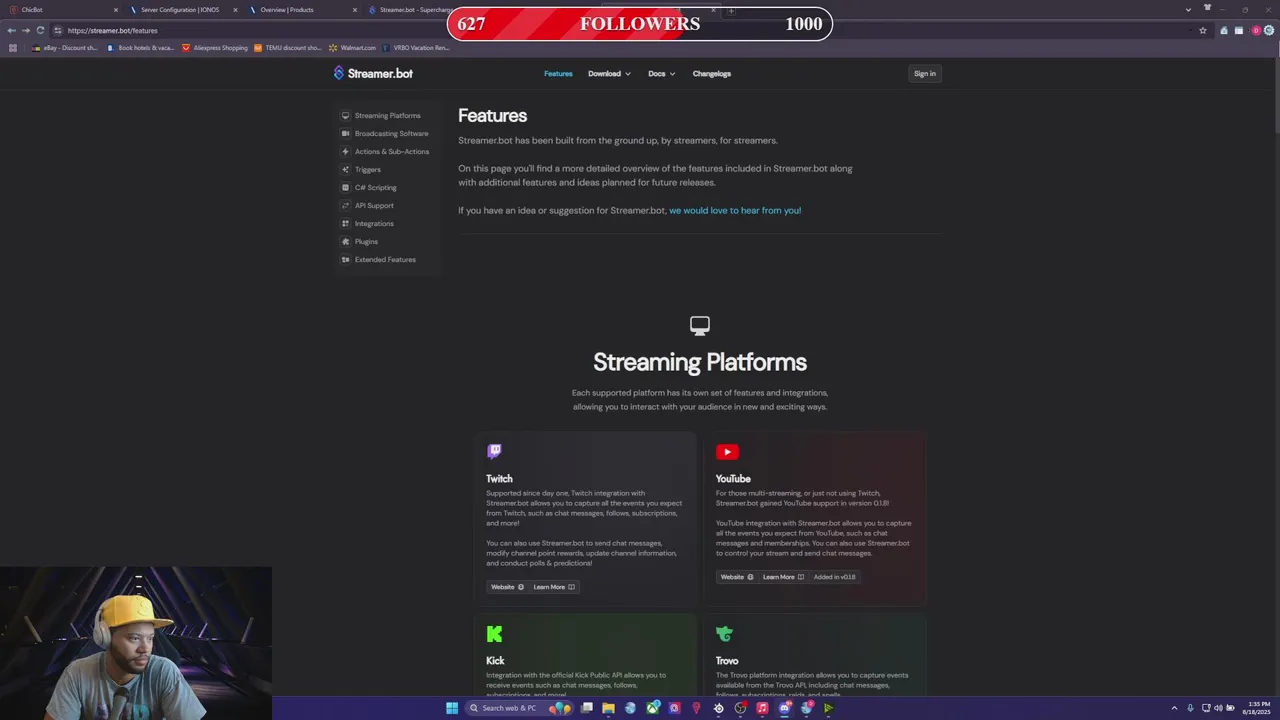This screenshot has width=1280, height=720.
Task: Click the Trovo card heading text
Action: pyautogui.click(x=727, y=661)
